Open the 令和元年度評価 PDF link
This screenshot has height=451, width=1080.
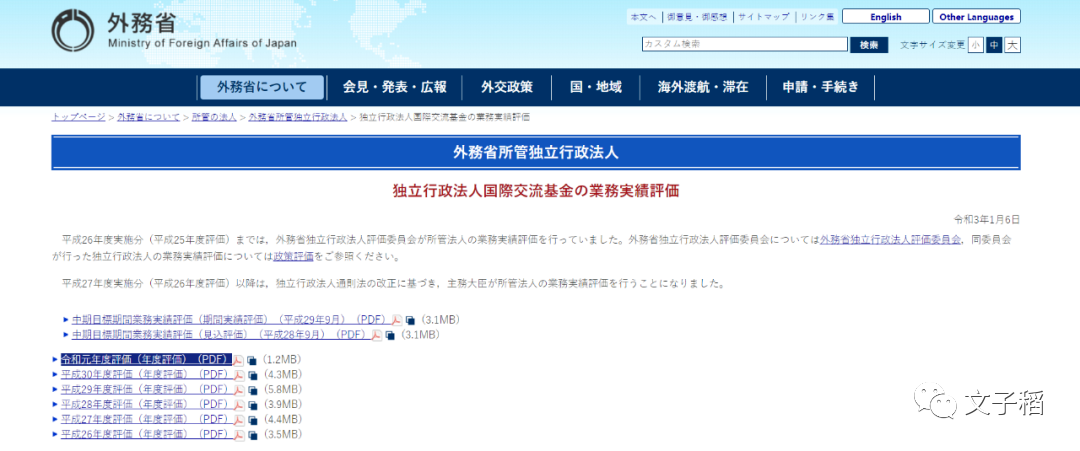click(x=145, y=360)
